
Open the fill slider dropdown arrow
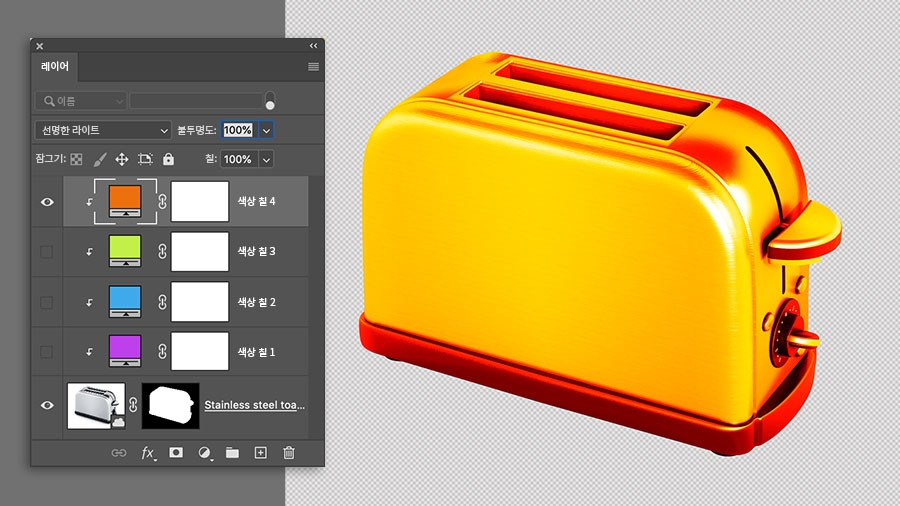pos(266,159)
